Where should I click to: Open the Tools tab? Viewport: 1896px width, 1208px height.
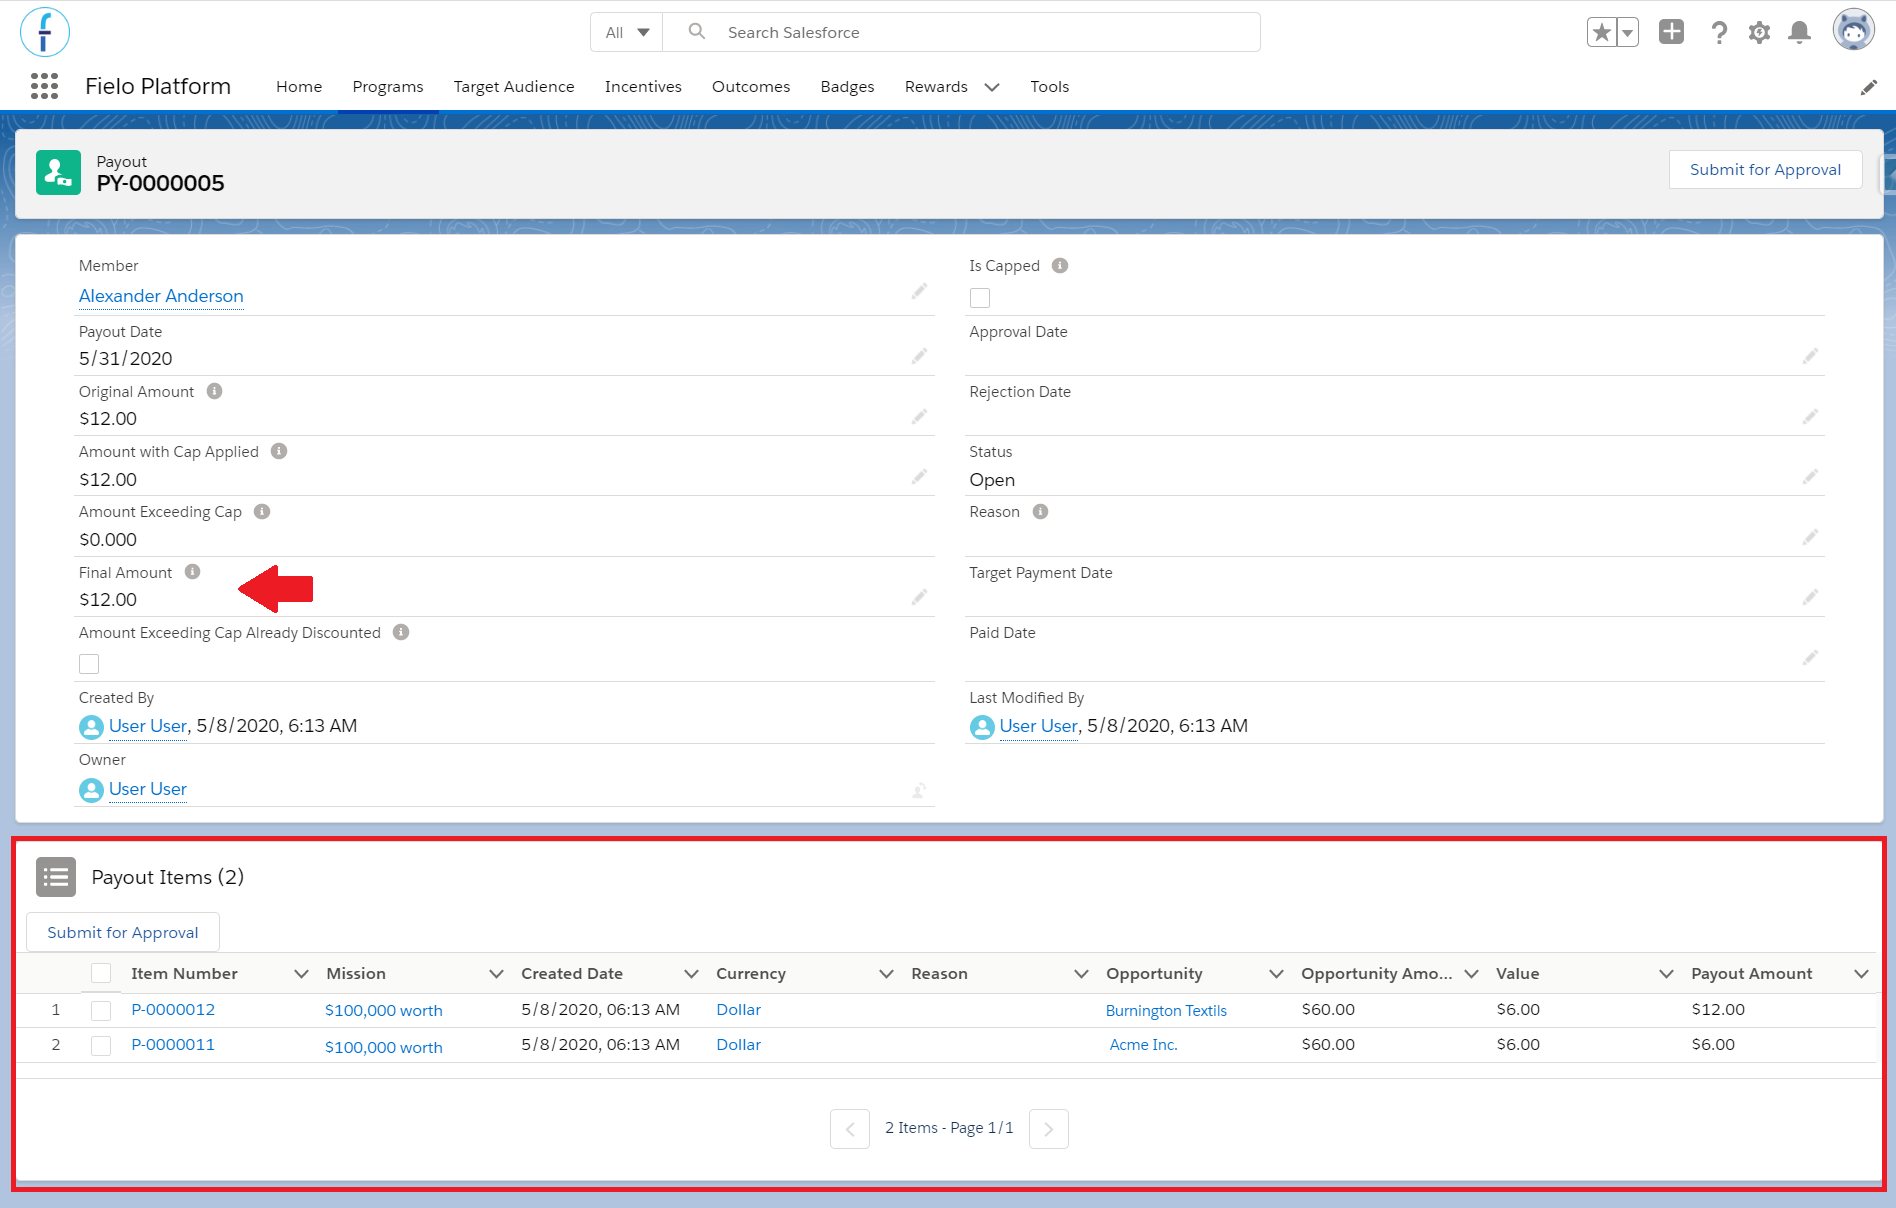pos(1050,87)
